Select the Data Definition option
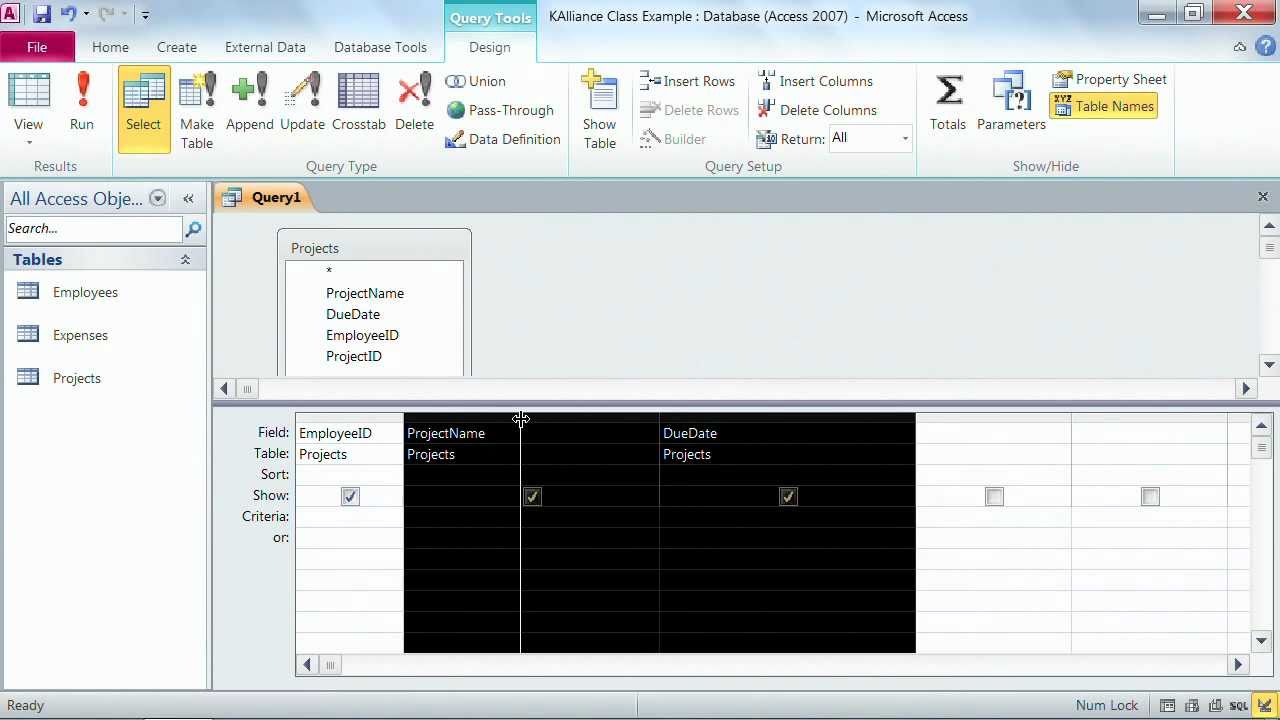 tap(503, 139)
